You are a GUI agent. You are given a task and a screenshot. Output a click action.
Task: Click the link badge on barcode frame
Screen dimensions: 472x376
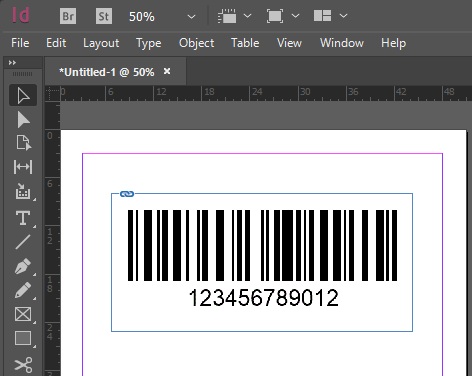click(x=127, y=194)
